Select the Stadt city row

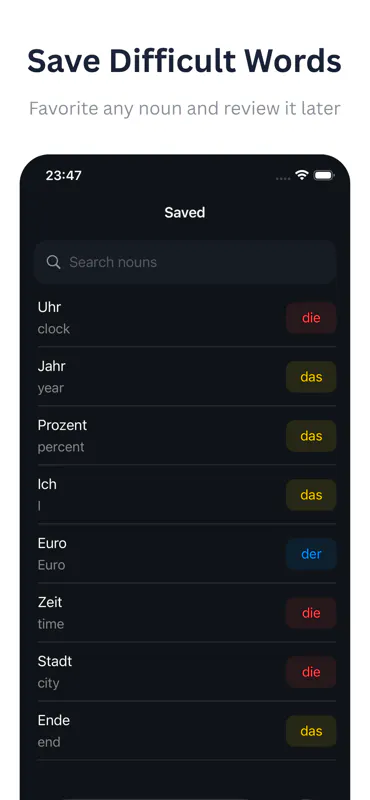pyautogui.click(x=187, y=672)
